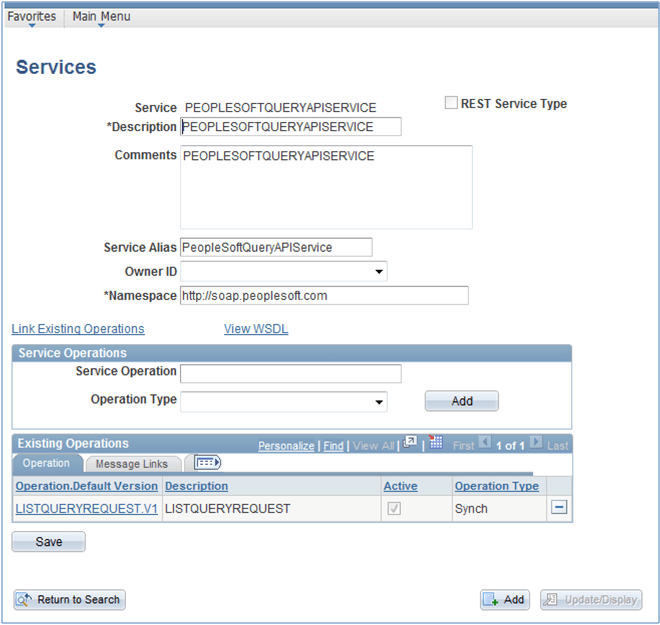Click Return to Search button
The image size is (660, 625).
click(69, 600)
